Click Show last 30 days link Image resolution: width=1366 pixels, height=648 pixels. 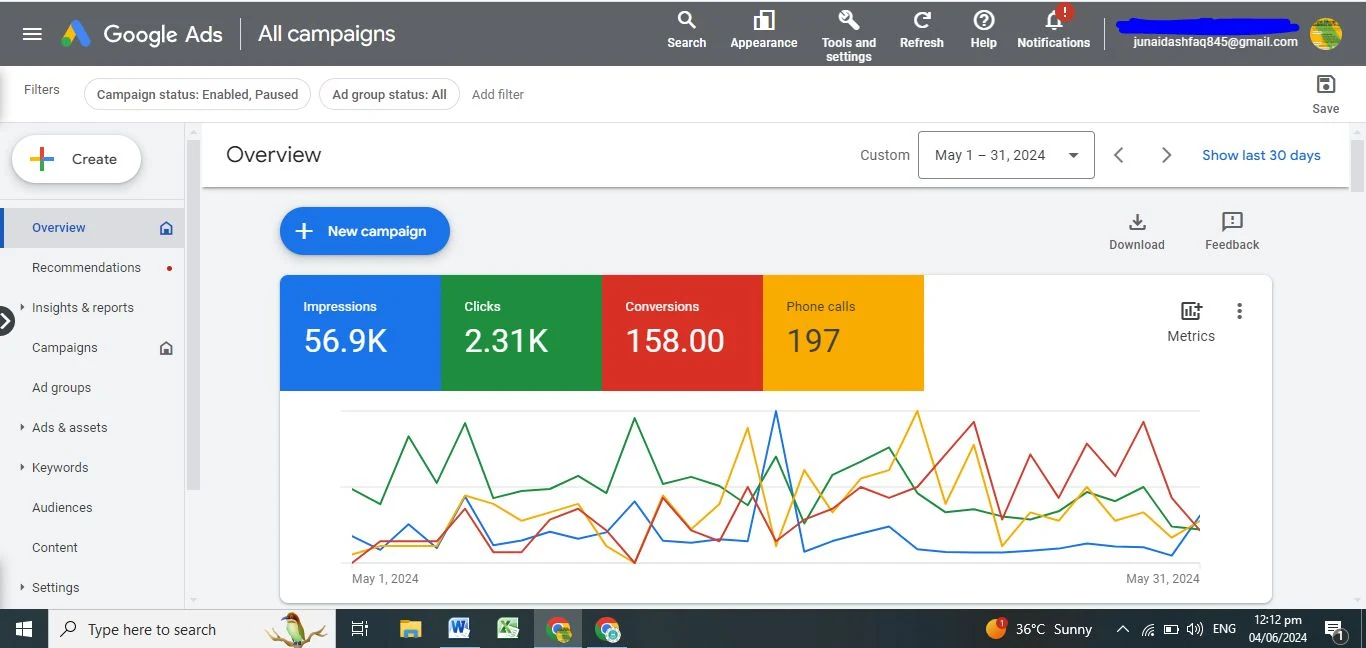coord(1261,155)
